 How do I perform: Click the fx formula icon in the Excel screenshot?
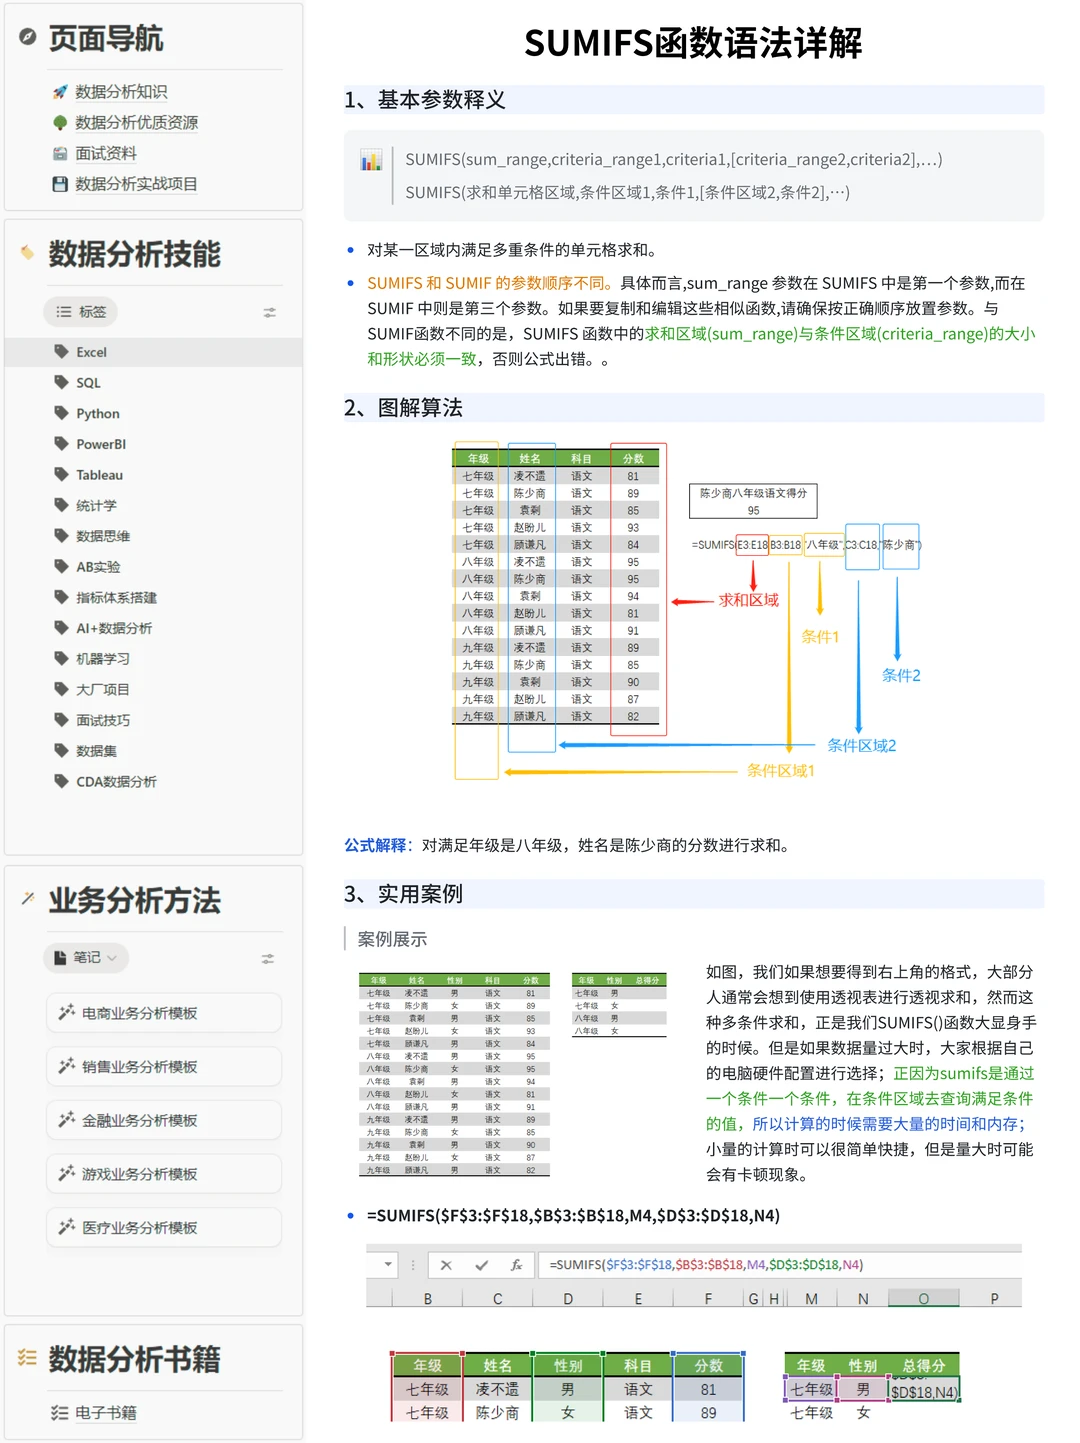516,1264
